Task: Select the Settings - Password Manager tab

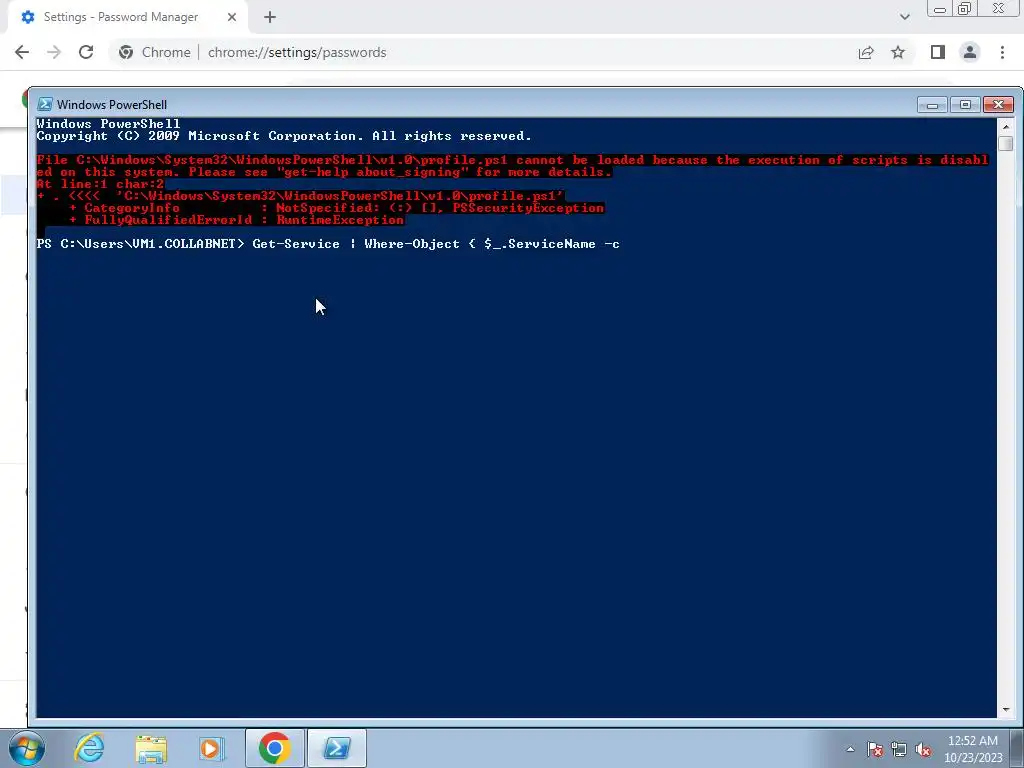Action: 129,18
